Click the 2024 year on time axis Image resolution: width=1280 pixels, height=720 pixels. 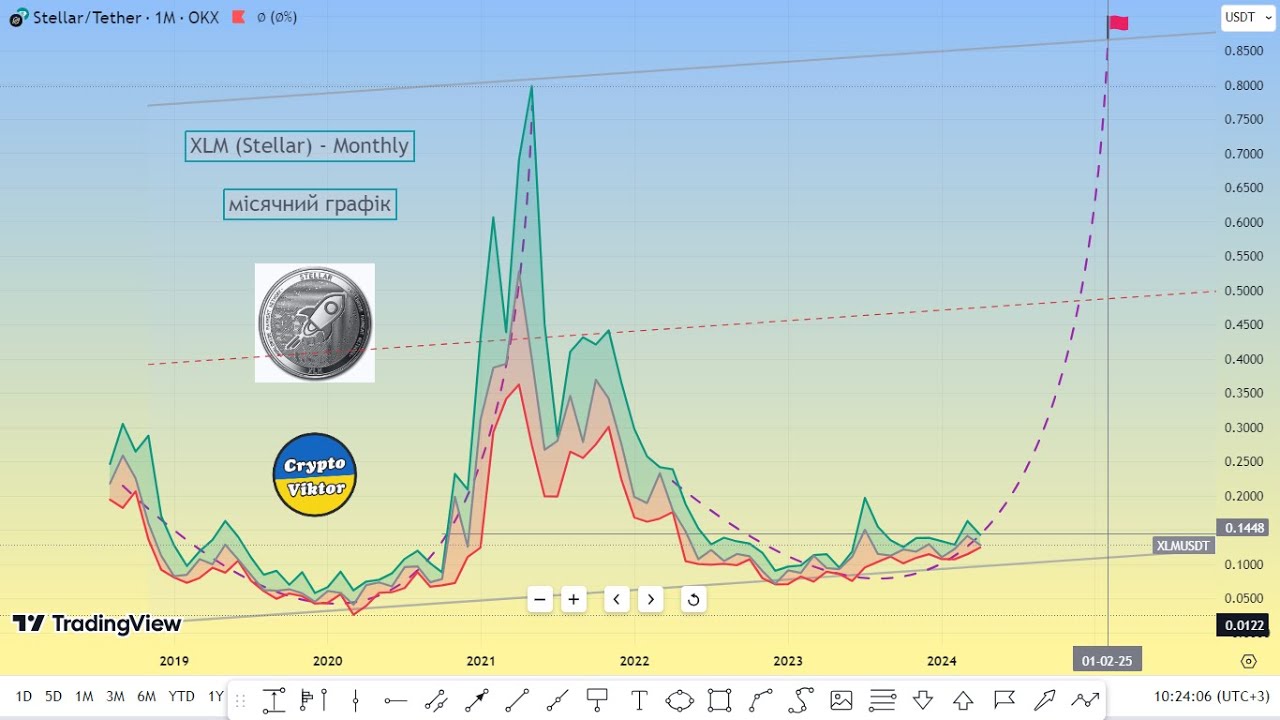[x=942, y=661]
